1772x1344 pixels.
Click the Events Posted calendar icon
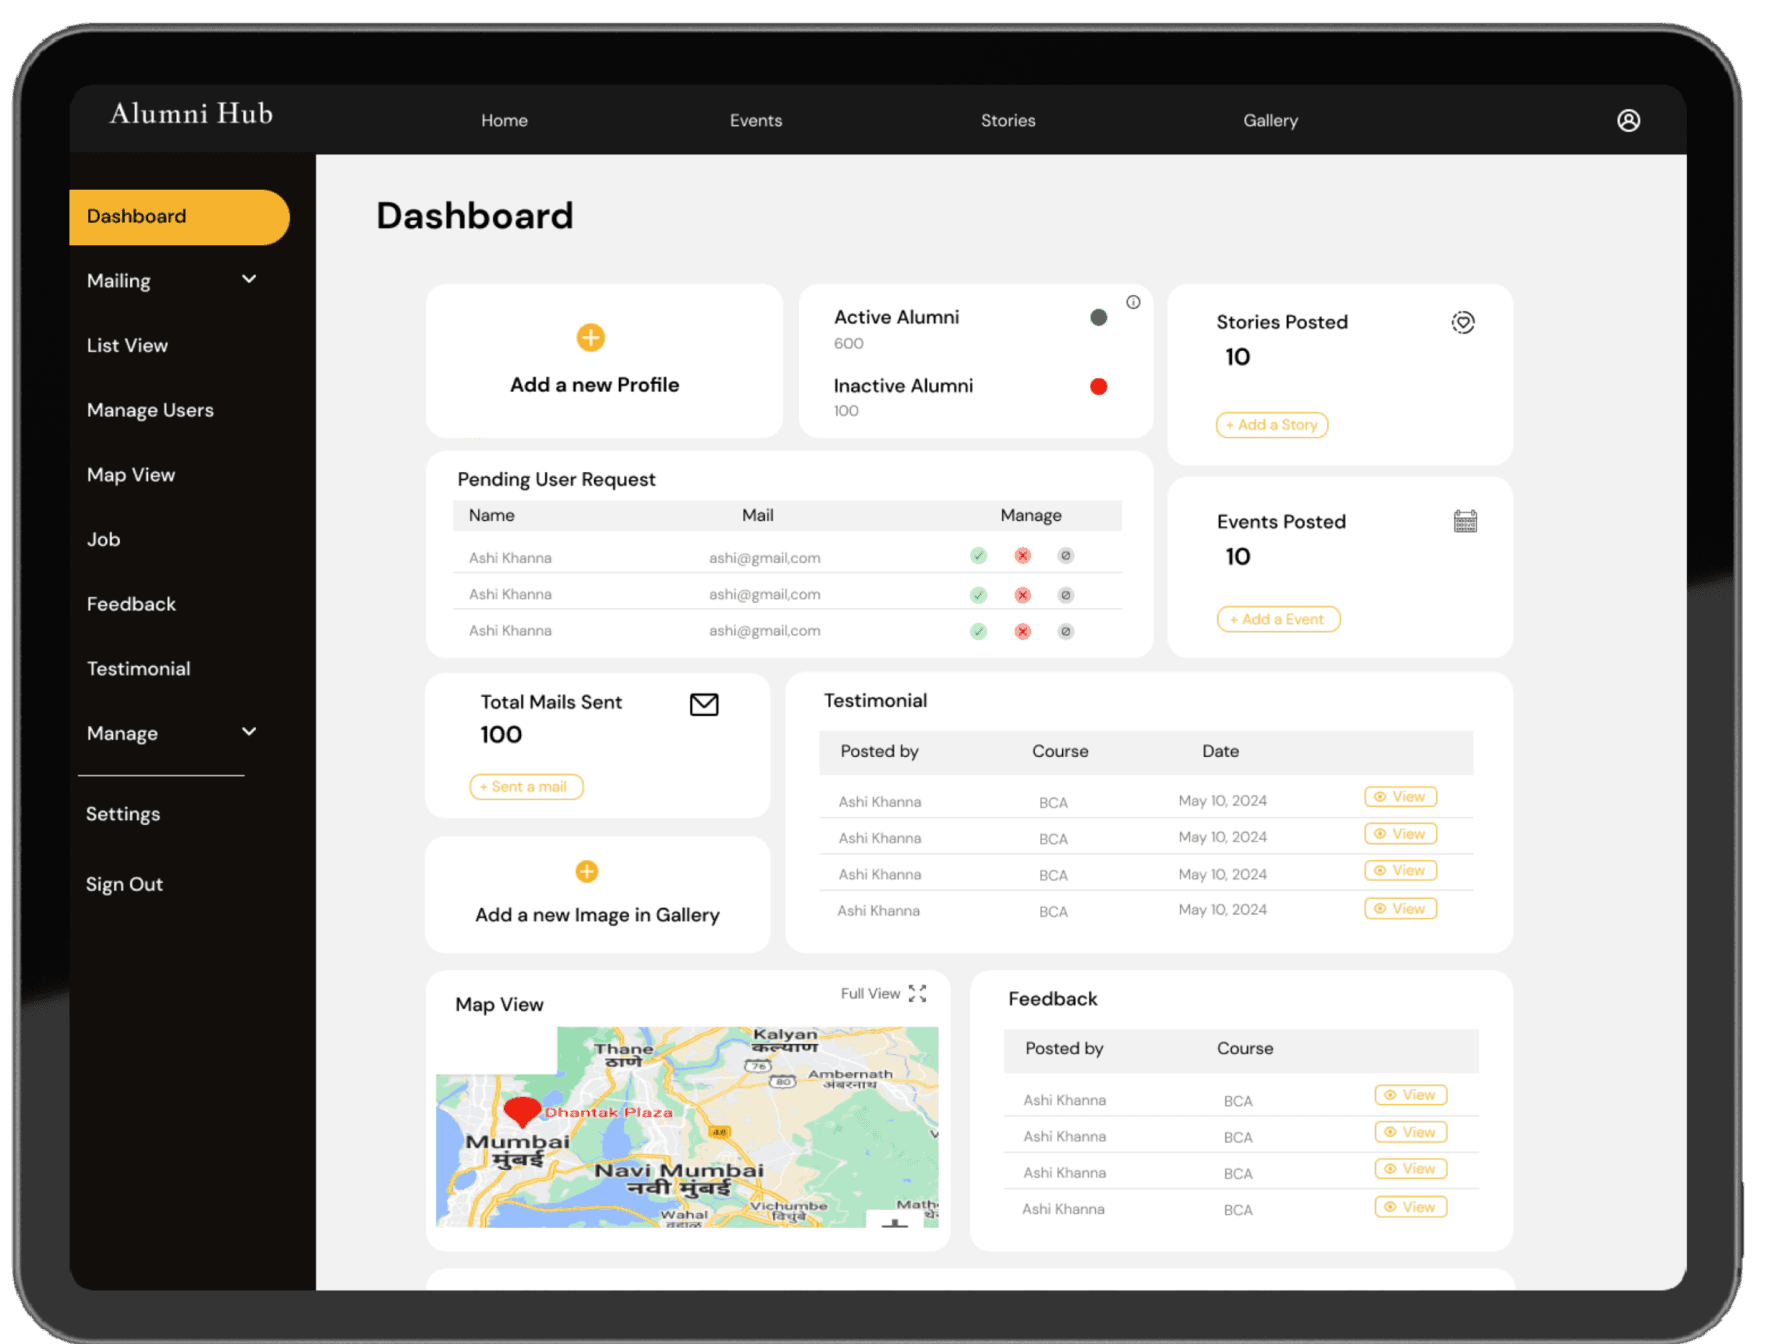pos(1465,521)
